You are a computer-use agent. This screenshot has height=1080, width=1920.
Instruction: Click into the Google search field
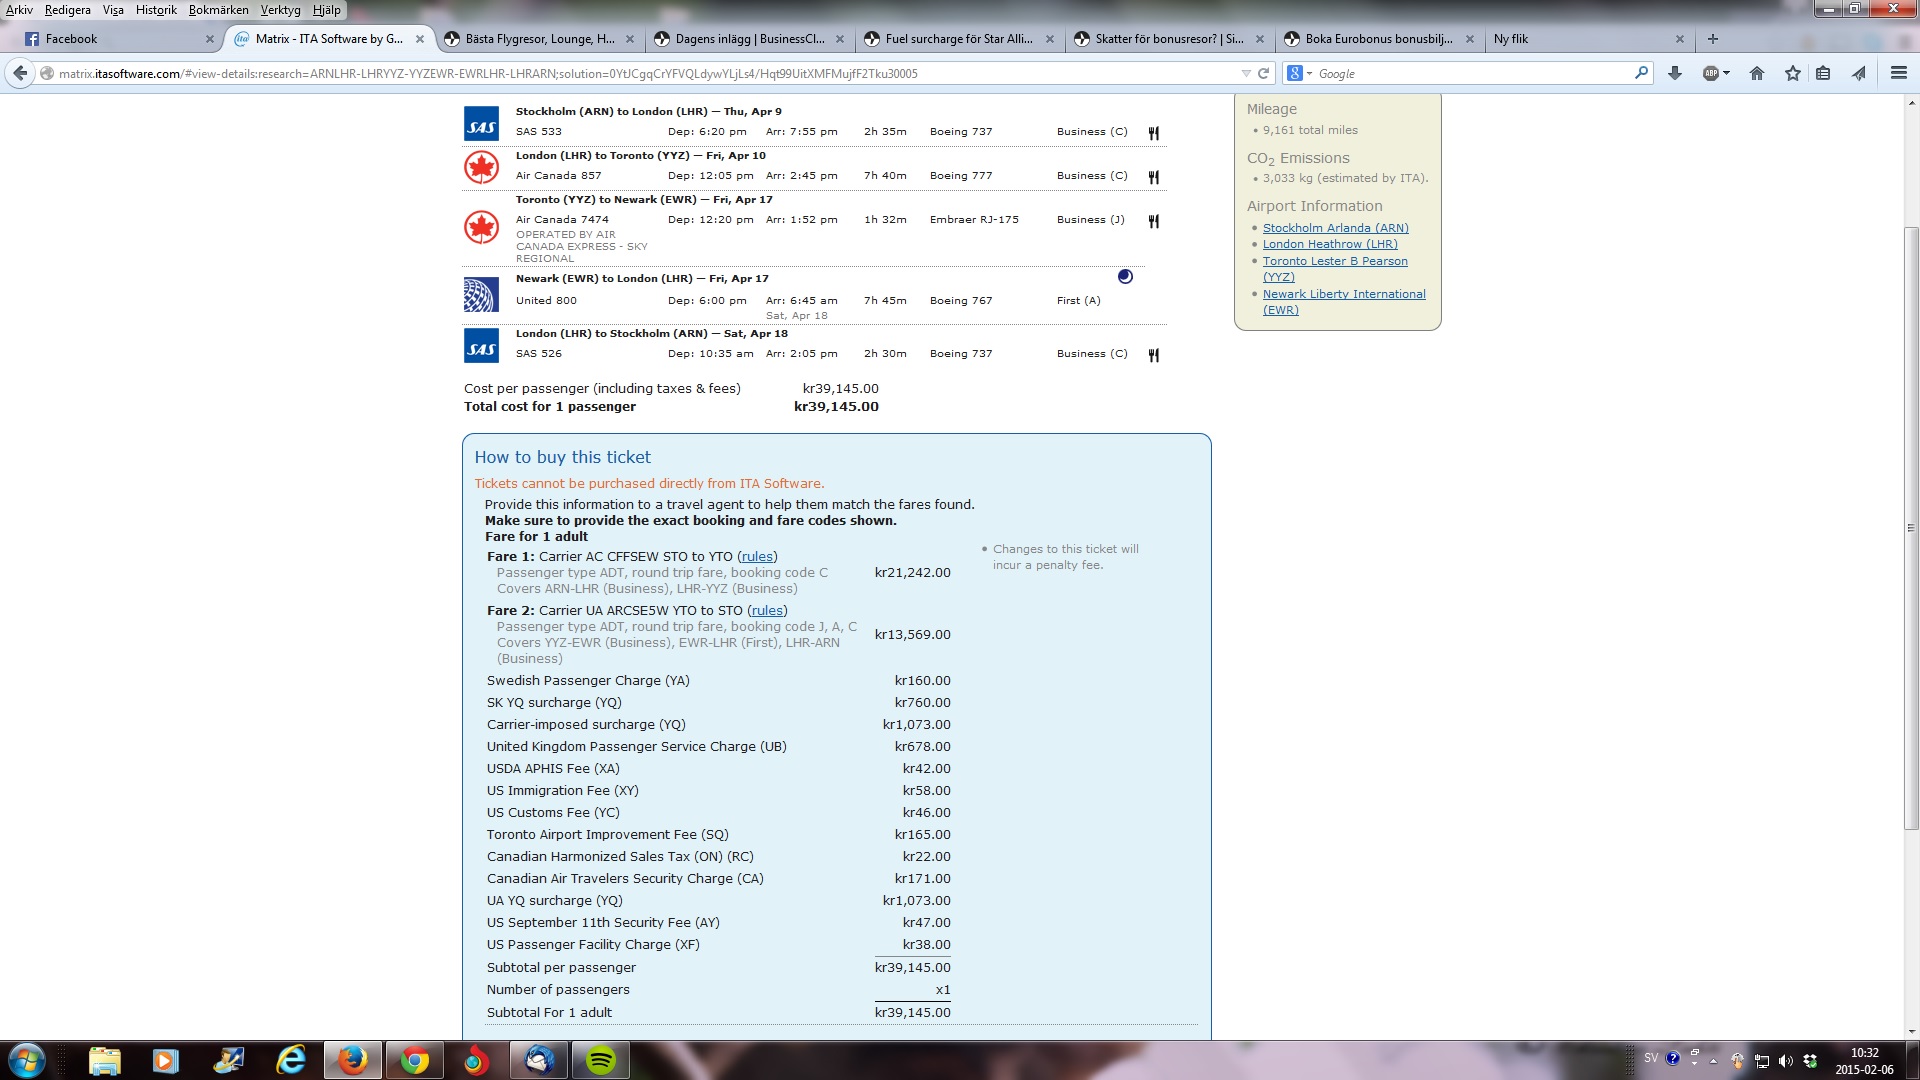pyautogui.click(x=1470, y=73)
